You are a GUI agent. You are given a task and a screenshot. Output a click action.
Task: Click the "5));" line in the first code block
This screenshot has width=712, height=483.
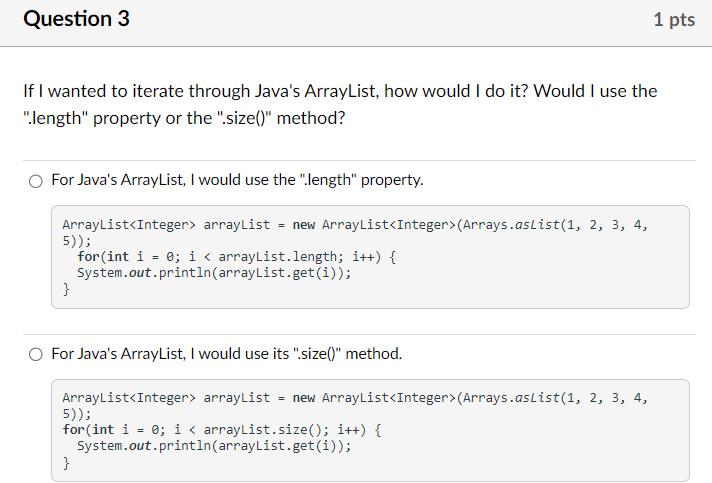[77, 241]
